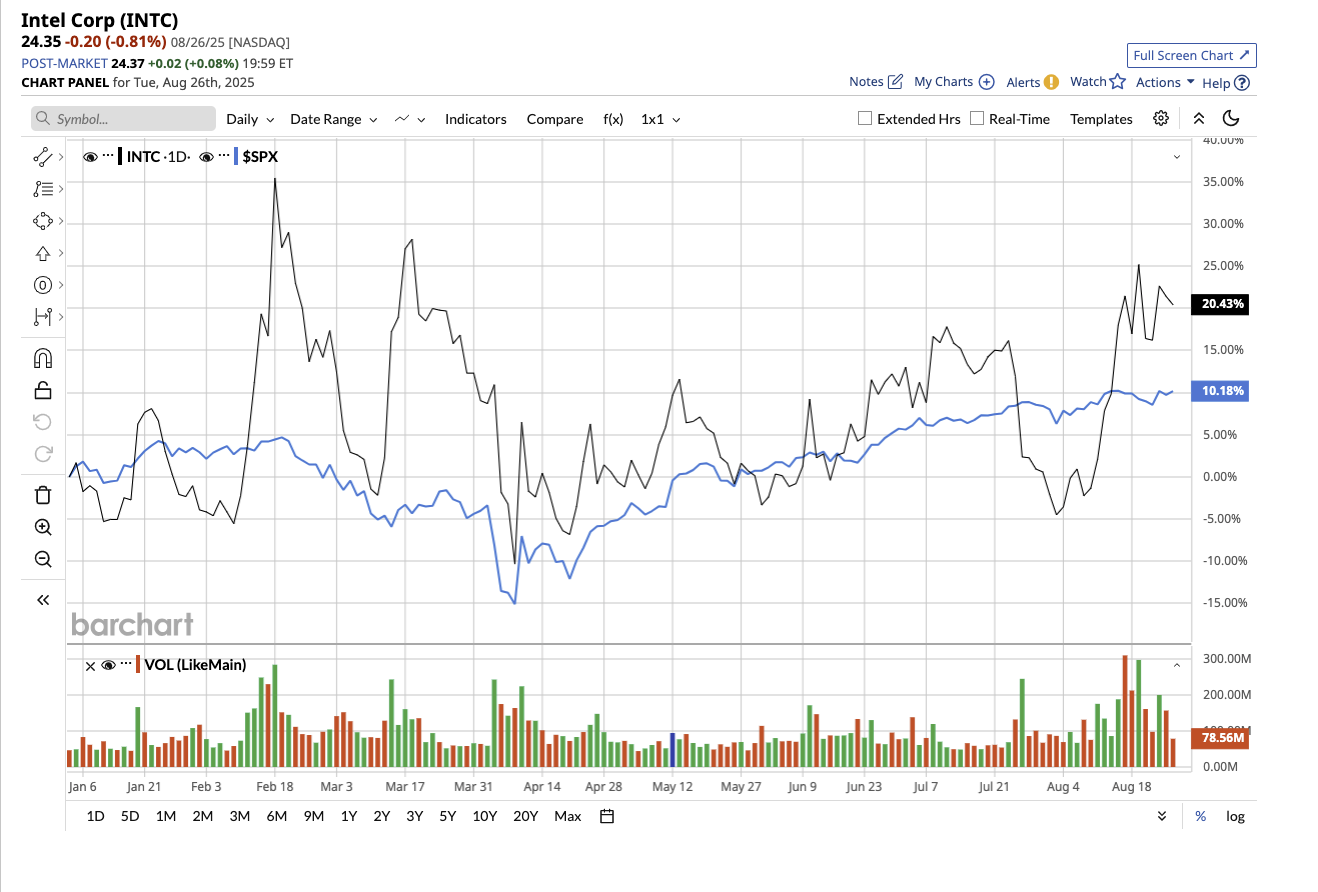Open VOL indicator options ellipsis
This screenshot has width=1318, height=892.
point(127,664)
